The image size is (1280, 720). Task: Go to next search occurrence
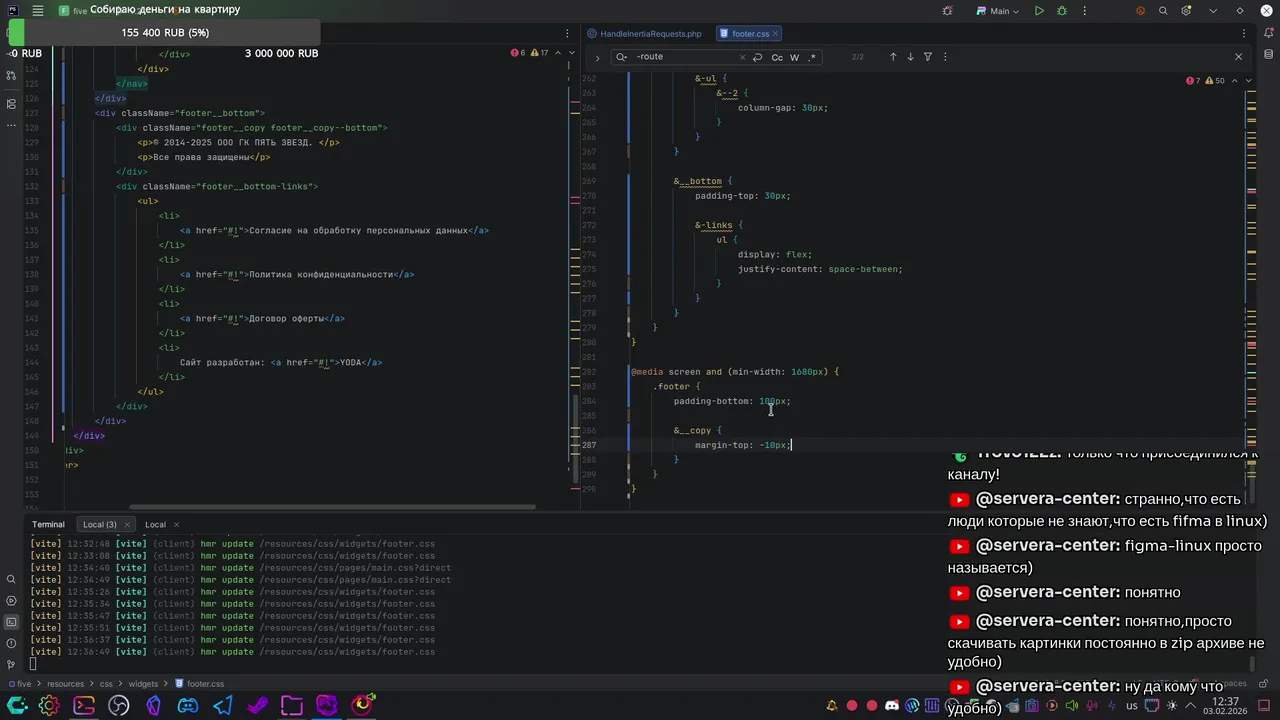click(910, 57)
